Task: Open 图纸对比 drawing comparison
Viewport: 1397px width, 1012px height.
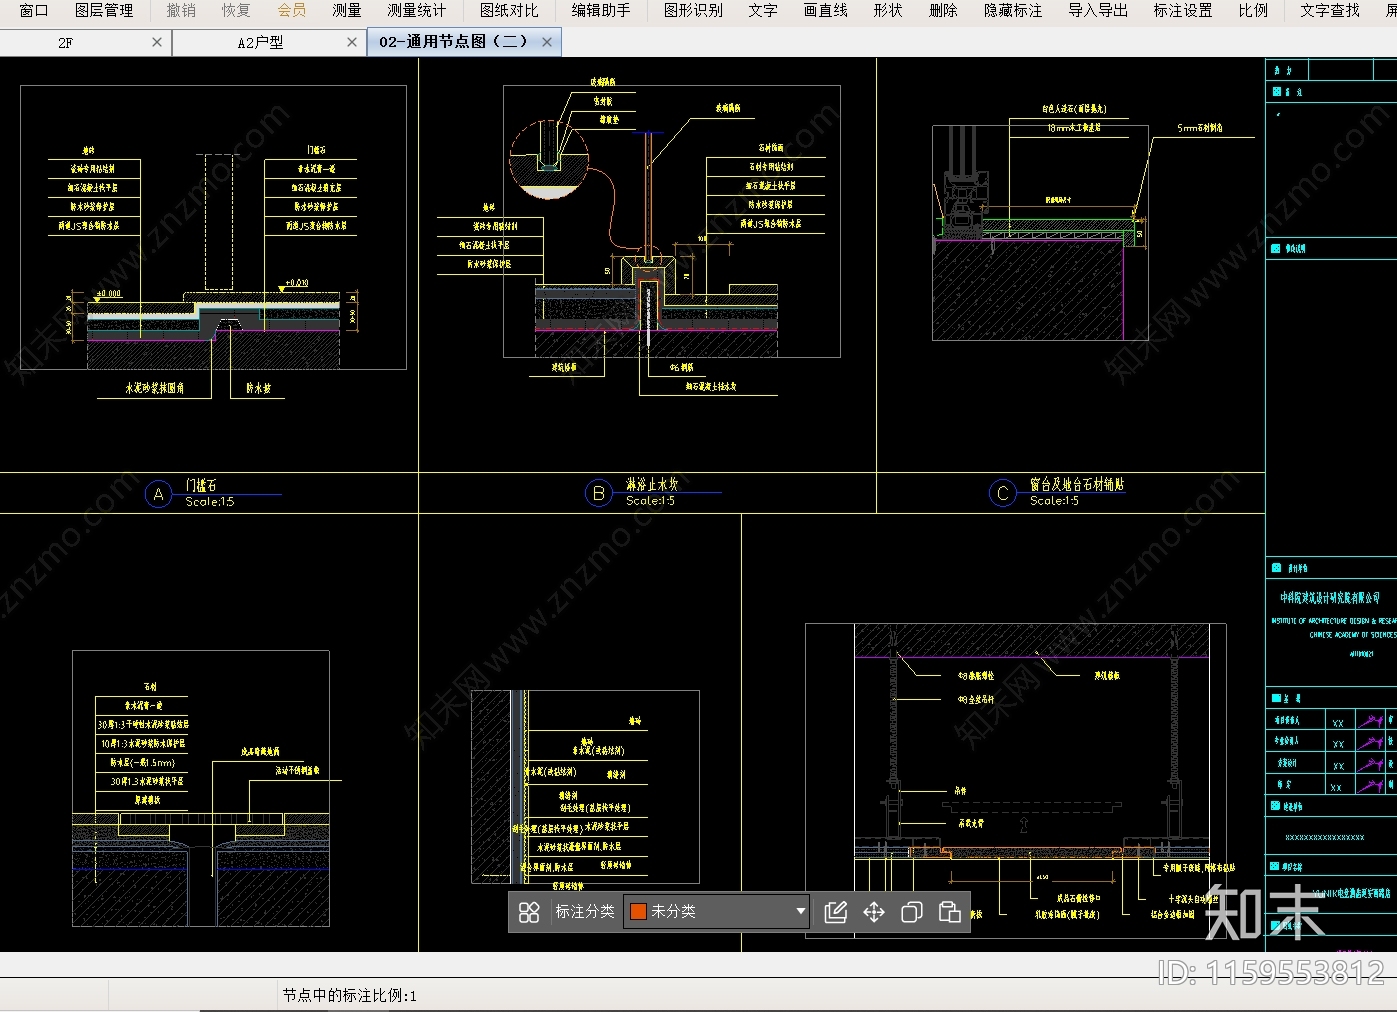Action: coord(509,10)
